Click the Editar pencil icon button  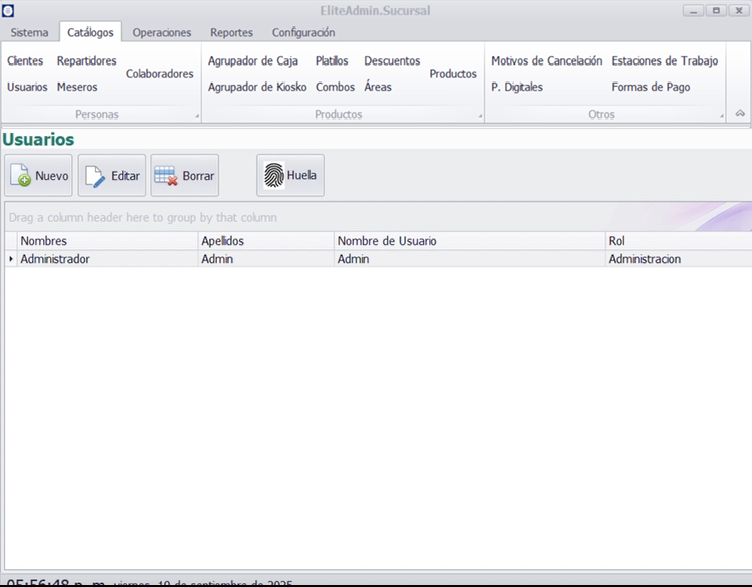coord(113,176)
